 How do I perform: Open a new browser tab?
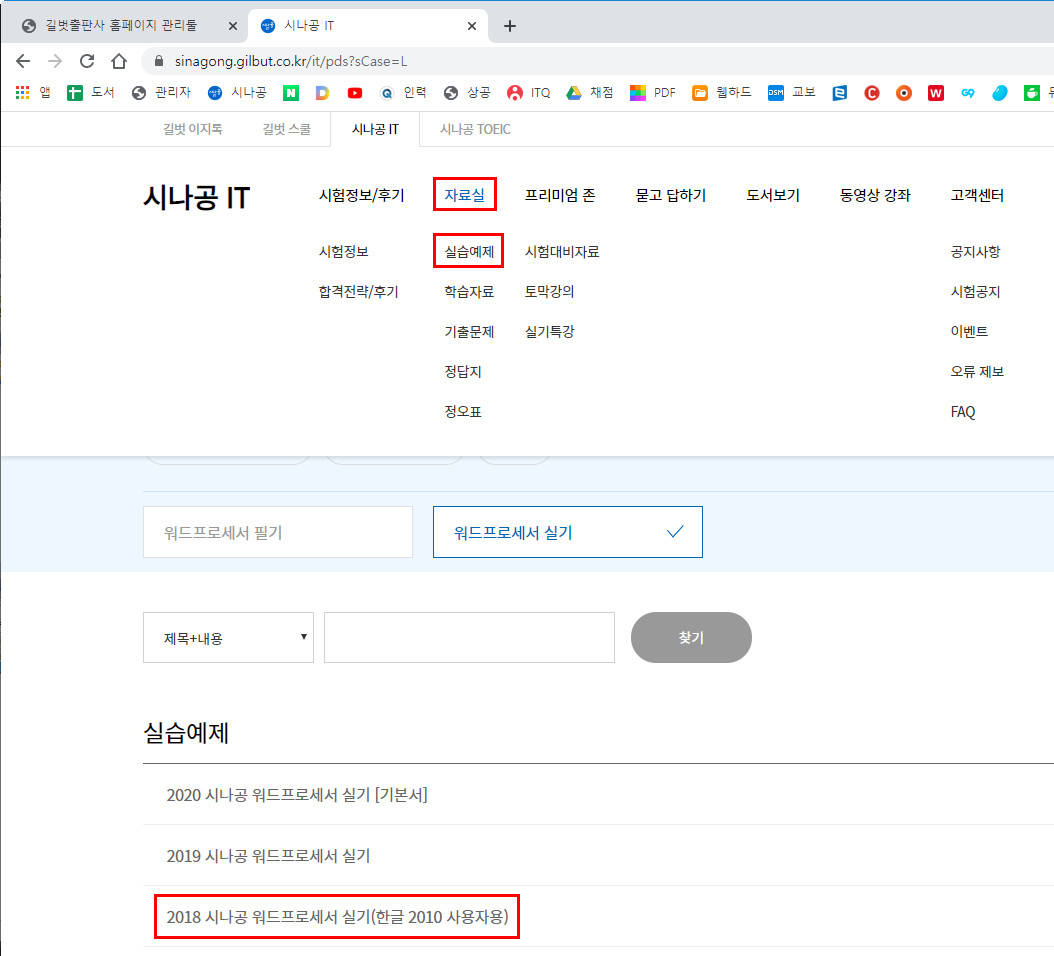[x=510, y=26]
